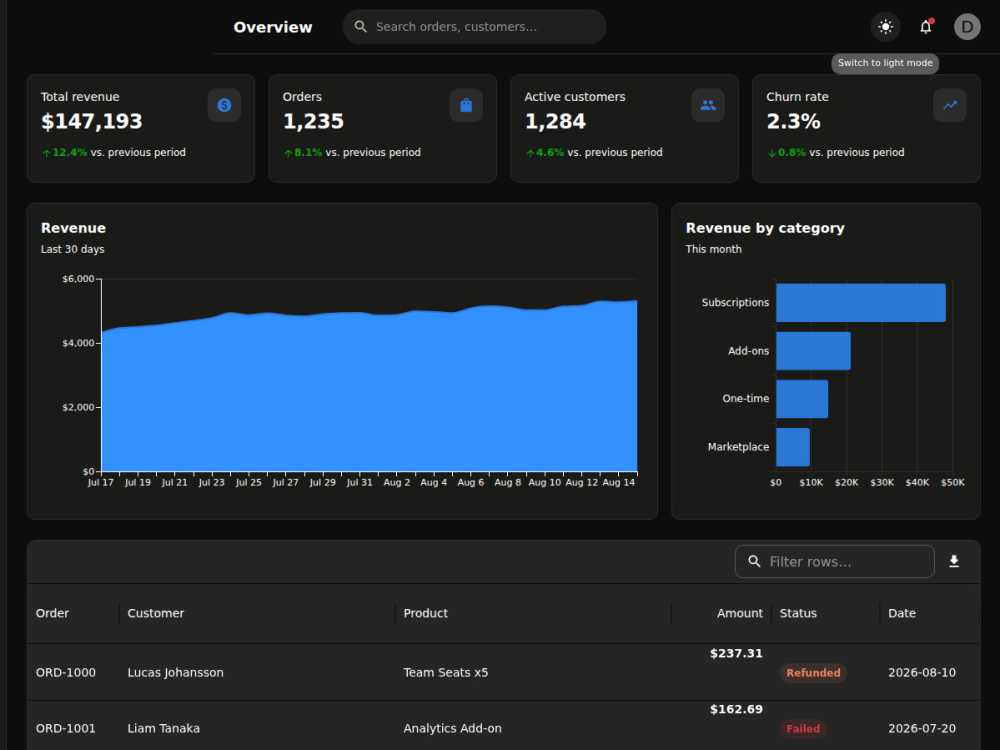Click the $147,193 total revenue value
This screenshot has height=750, width=1000.
click(x=92, y=121)
